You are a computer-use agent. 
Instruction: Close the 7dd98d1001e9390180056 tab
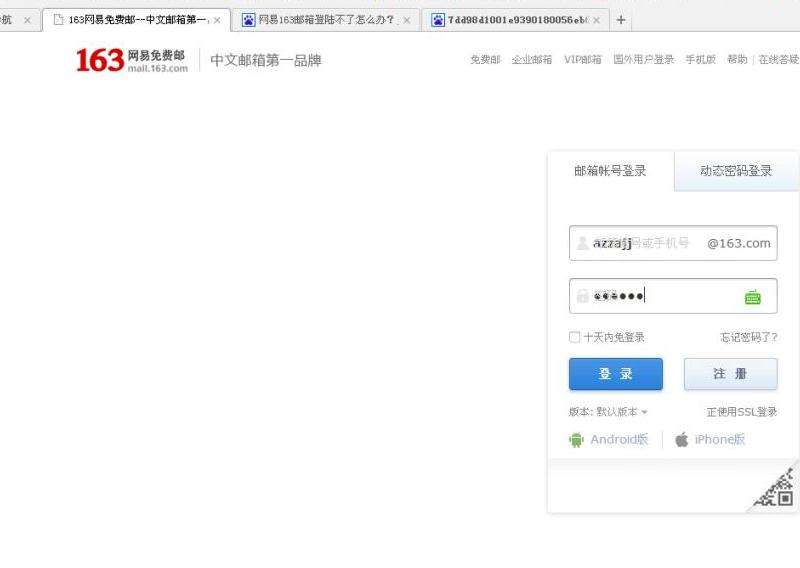click(596, 20)
